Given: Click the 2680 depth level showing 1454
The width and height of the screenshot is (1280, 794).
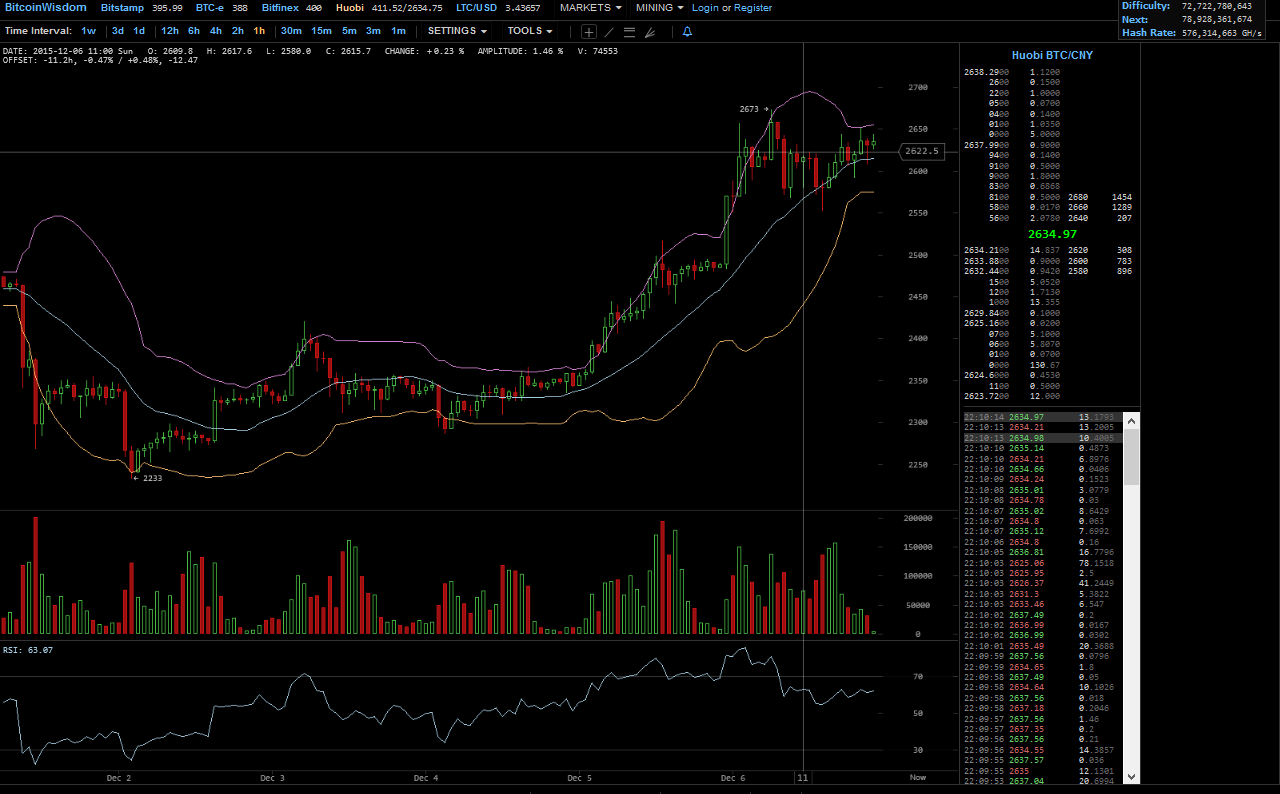Looking at the screenshot, I should click(1100, 198).
